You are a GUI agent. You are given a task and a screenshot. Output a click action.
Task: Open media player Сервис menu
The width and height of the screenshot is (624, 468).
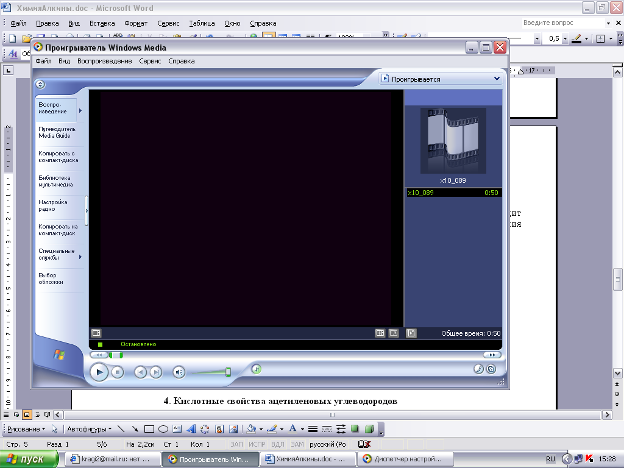coord(150,61)
